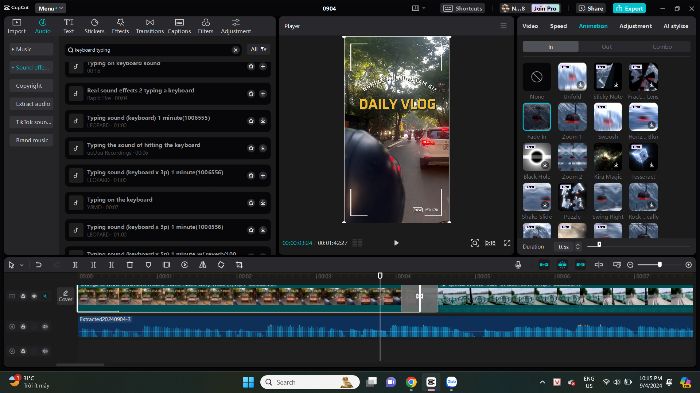This screenshot has height=393, width=700.
Task: Click the Add marker shield icon
Action: click(148, 265)
